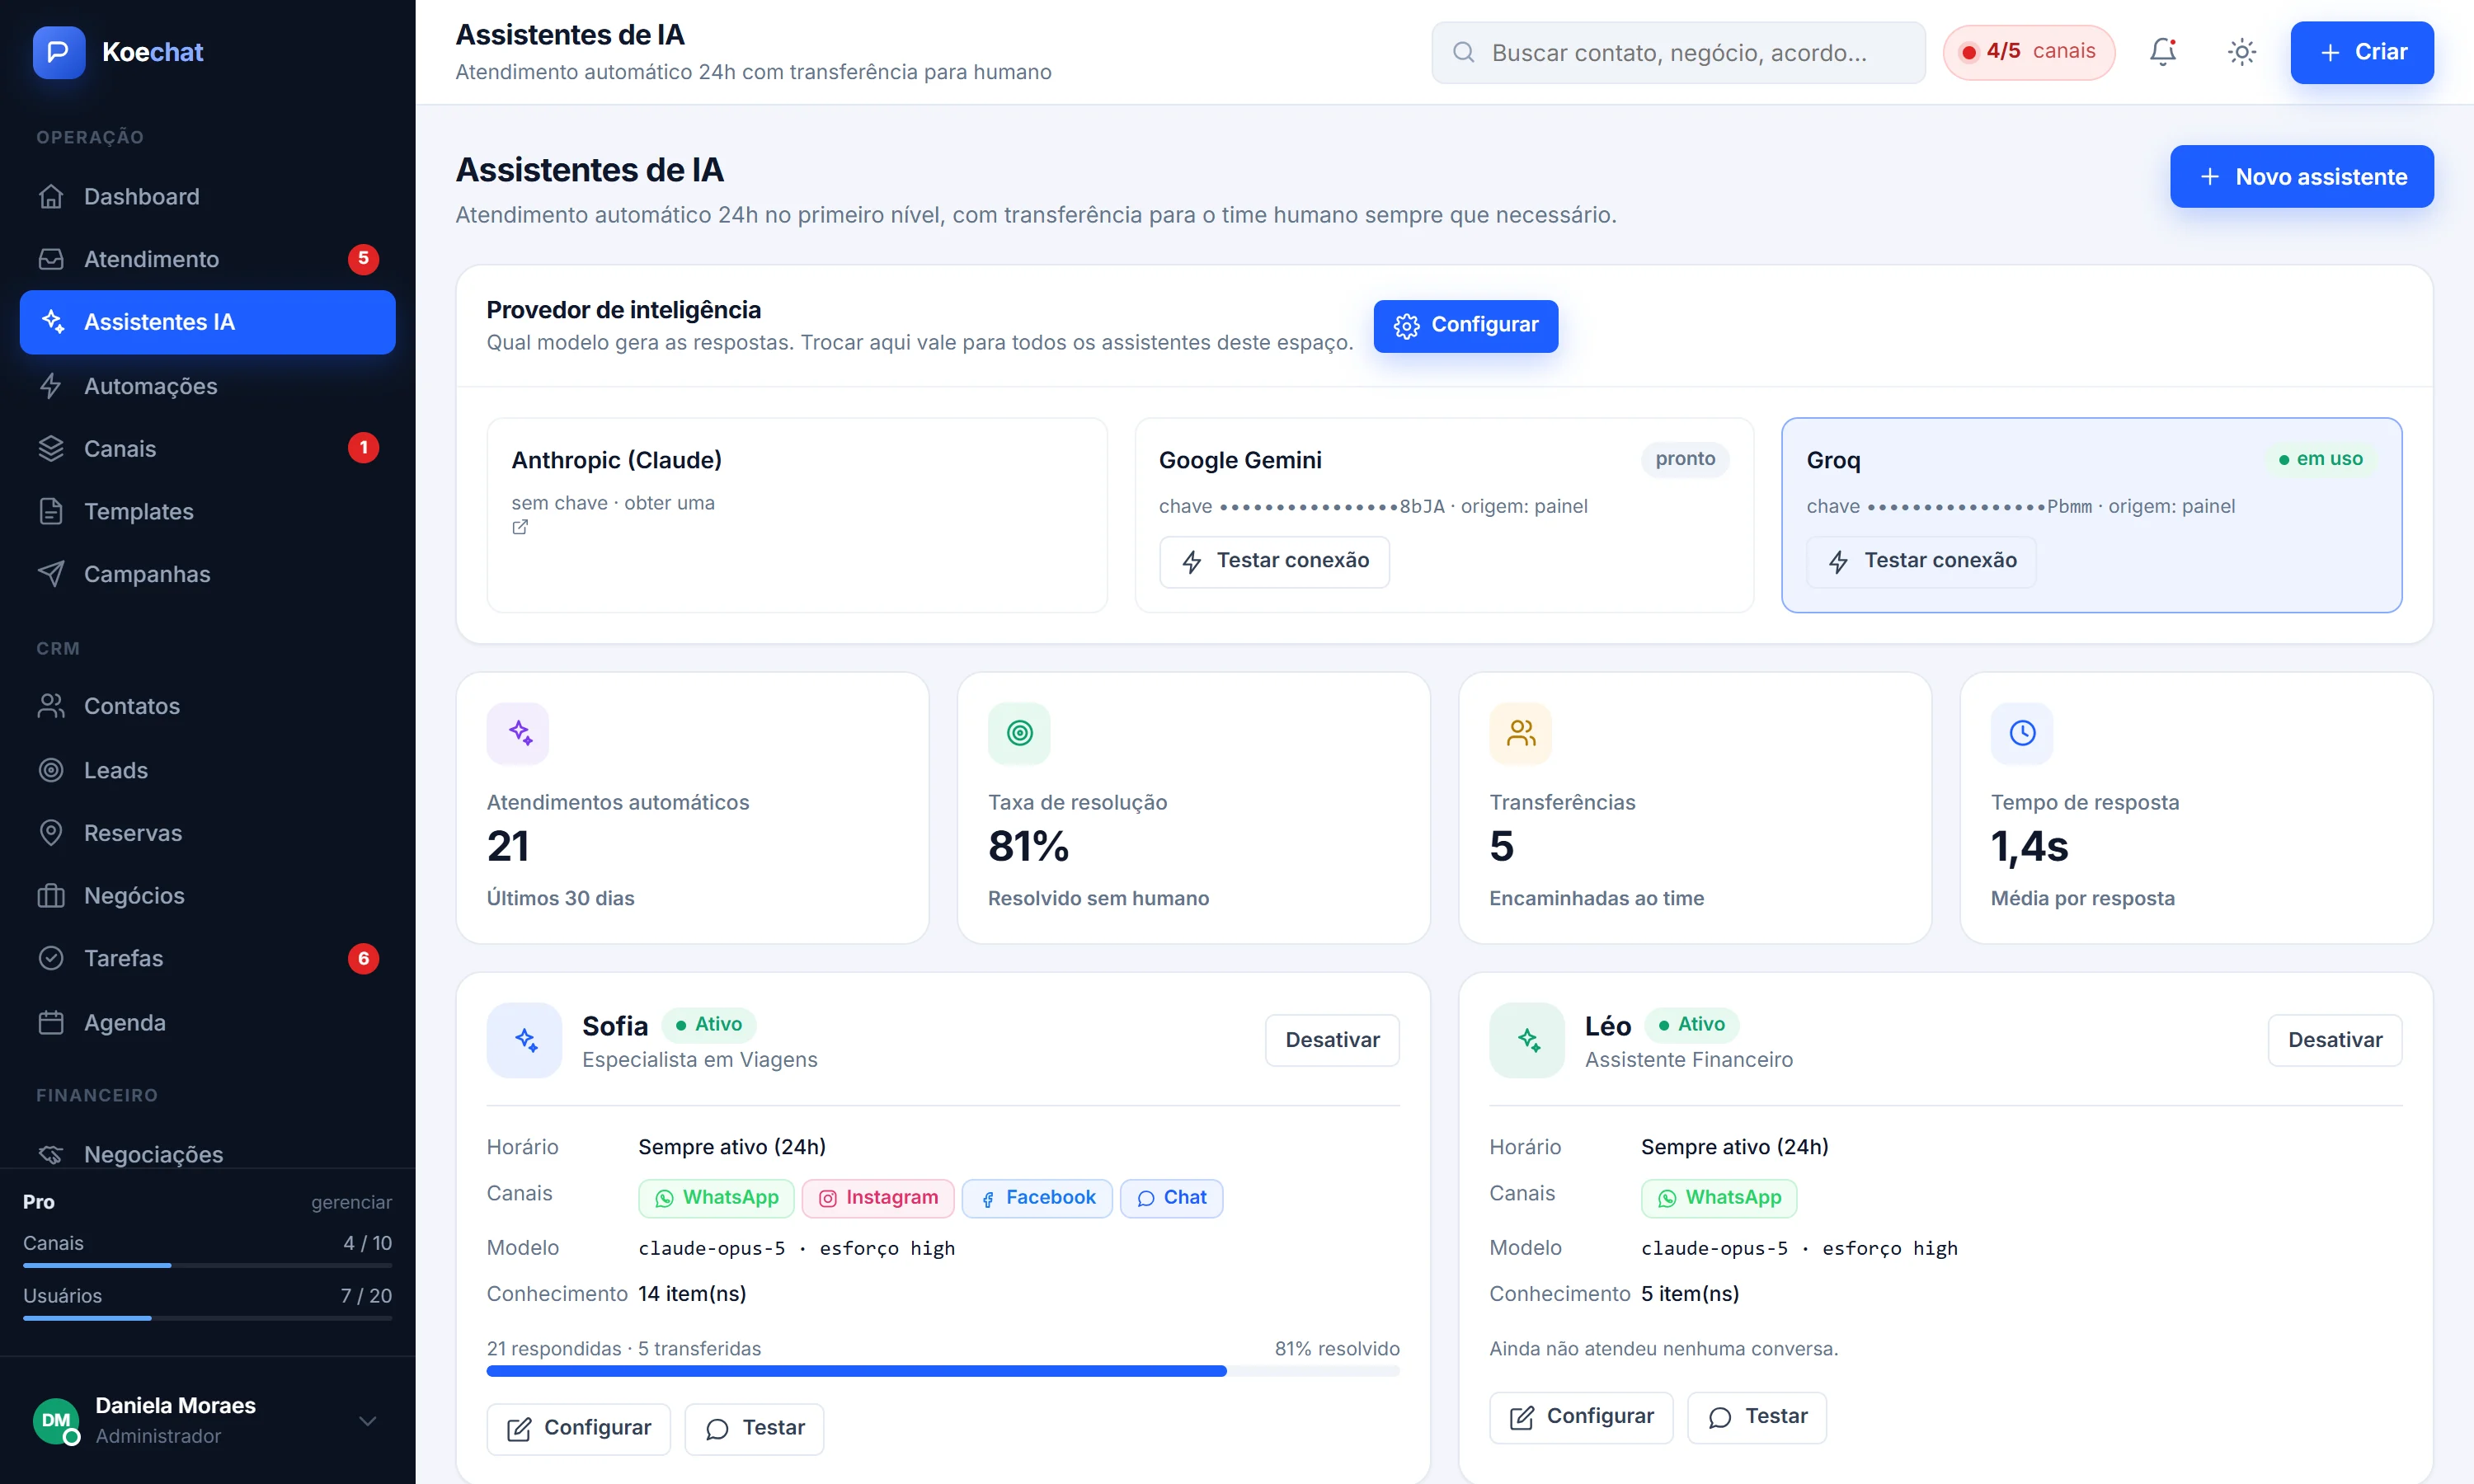Open Negócios page

point(208,896)
